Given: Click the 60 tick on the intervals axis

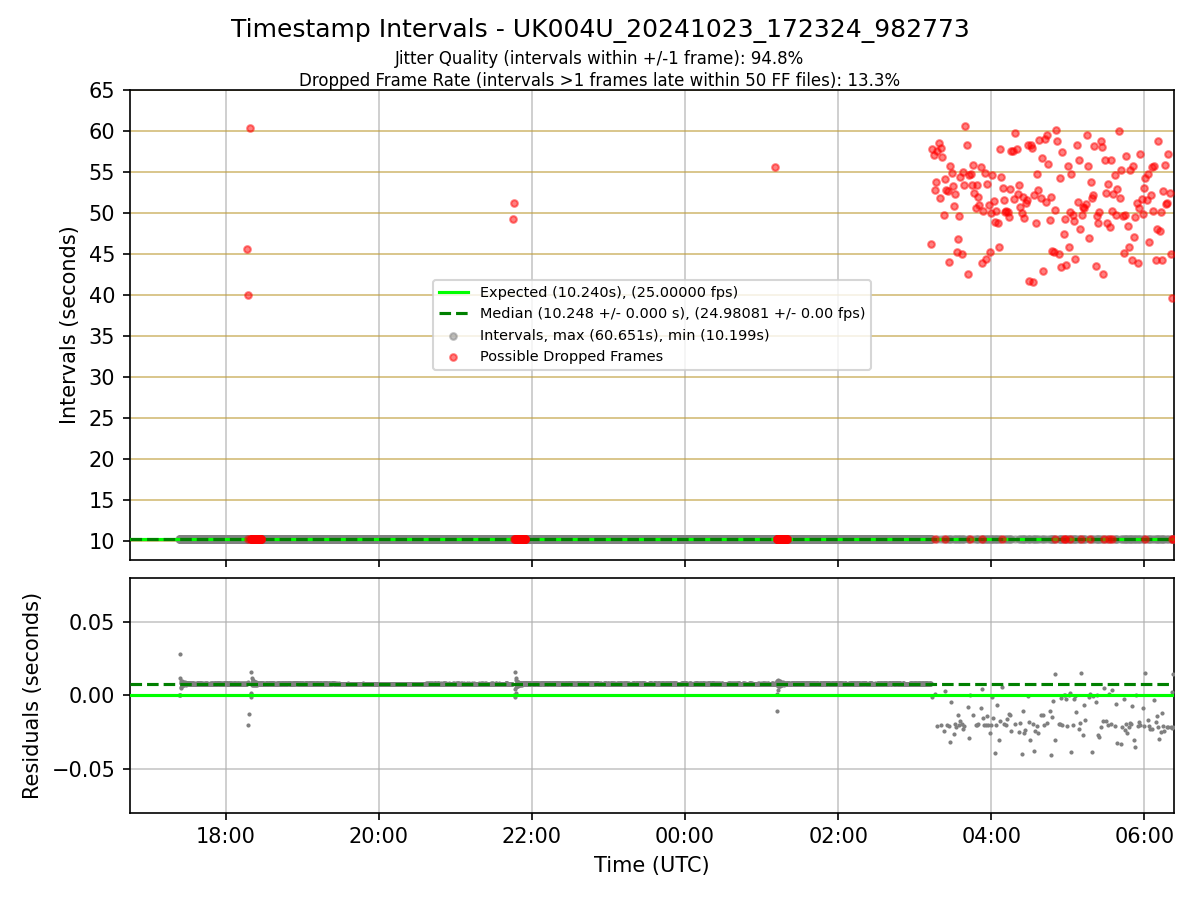Looking at the screenshot, I should coord(103,131).
